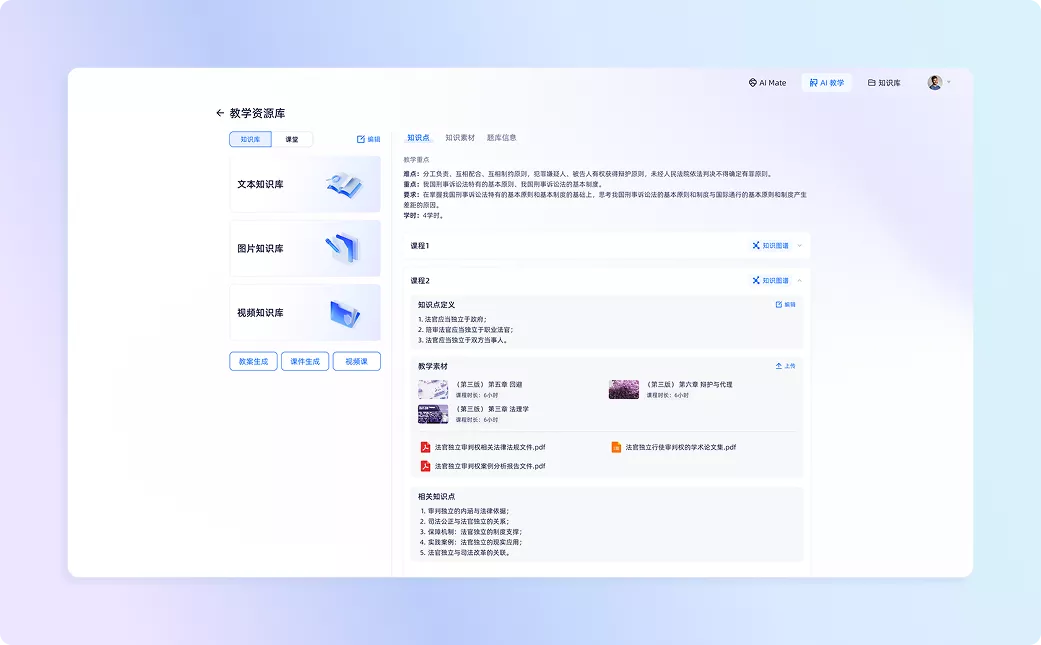
Task: Click the user avatar picture
Action: tap(935, 83)
